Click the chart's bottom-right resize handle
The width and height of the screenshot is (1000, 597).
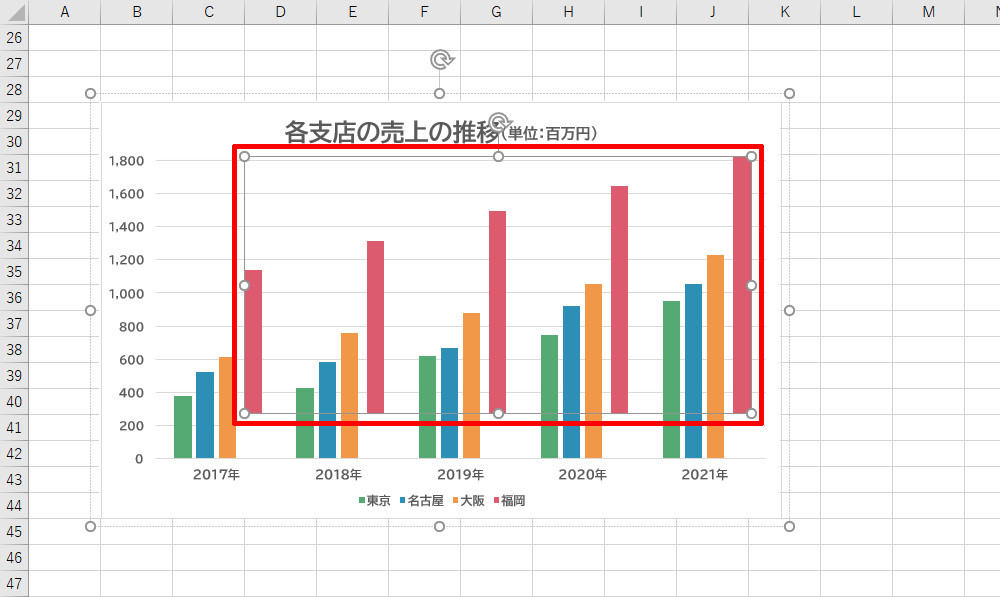point(789,526)
